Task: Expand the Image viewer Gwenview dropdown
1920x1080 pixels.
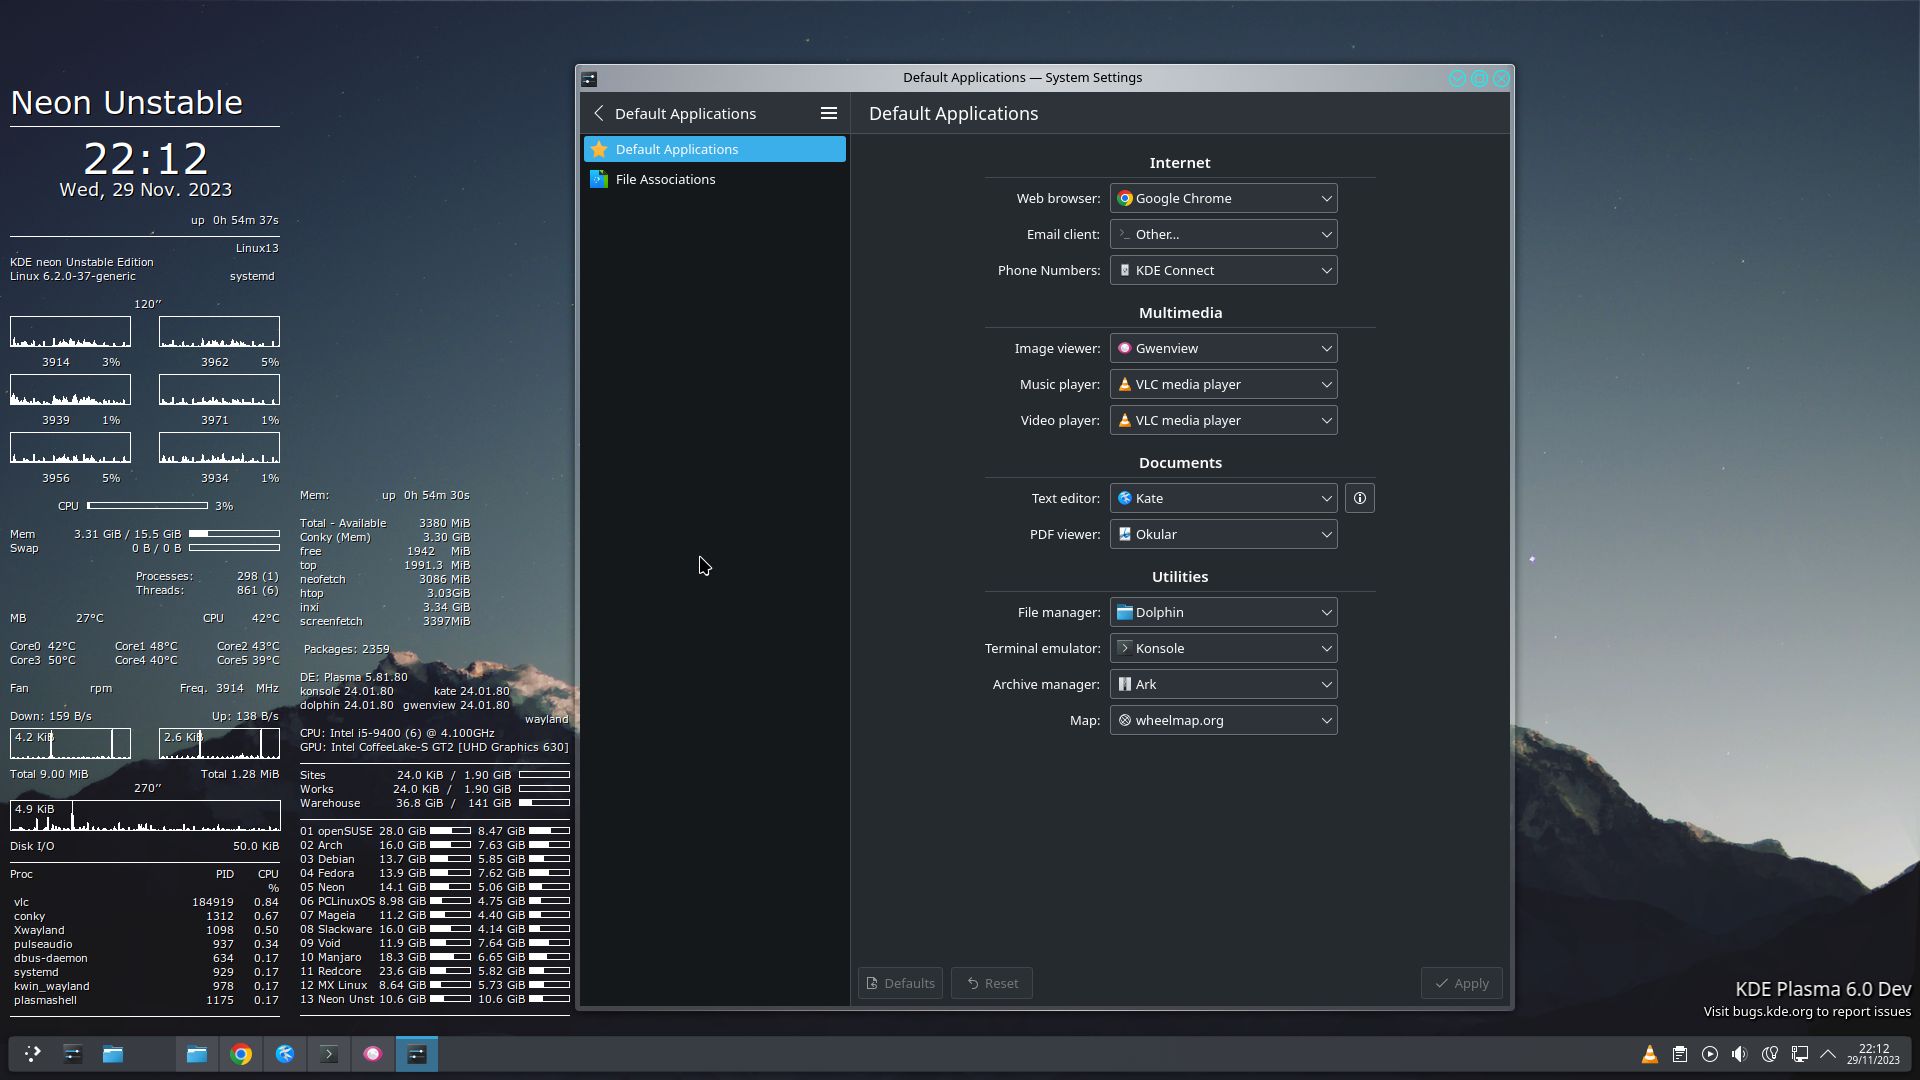Action: tap(1223, 348)
